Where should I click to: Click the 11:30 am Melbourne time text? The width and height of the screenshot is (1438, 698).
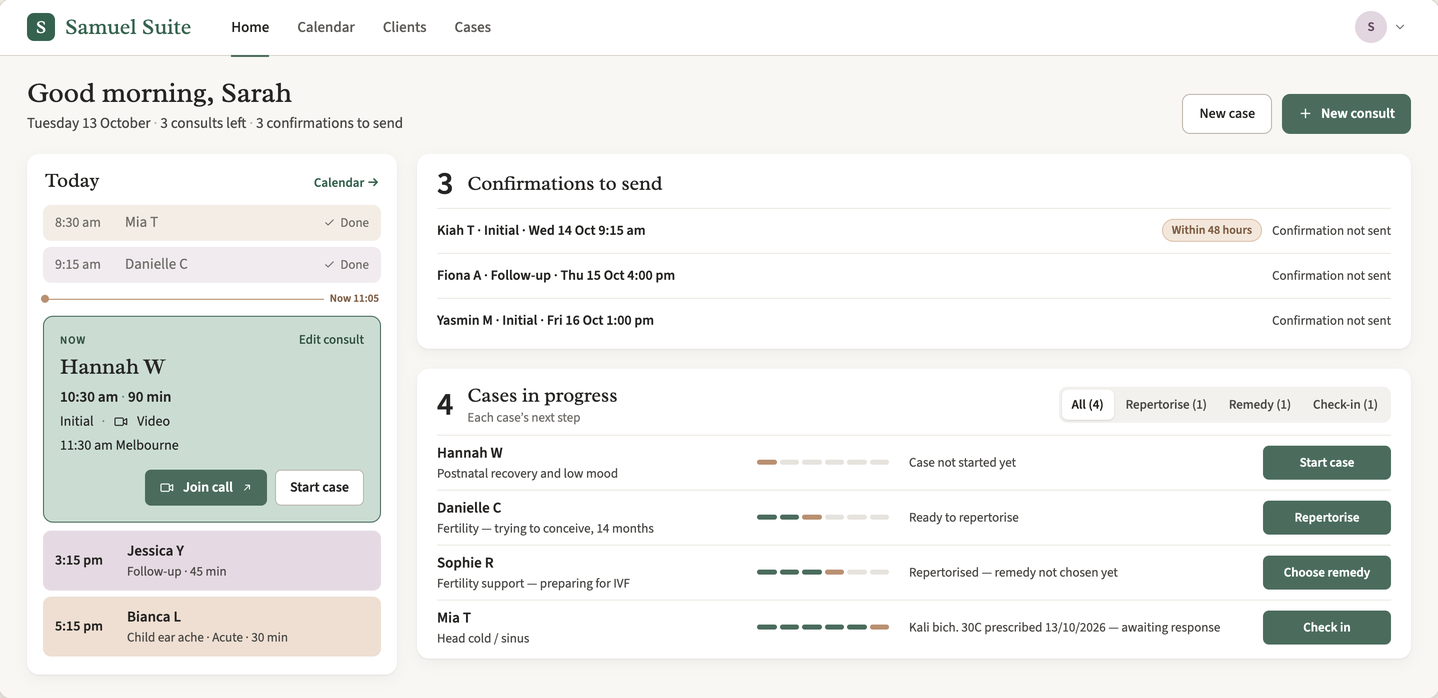tap(119, 446)
